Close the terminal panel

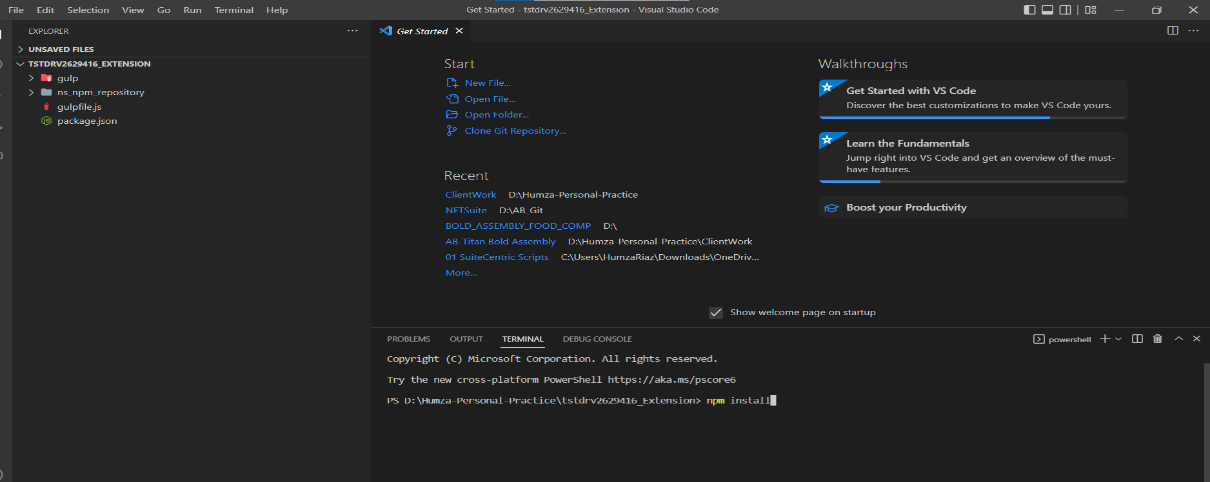pyautogui.click(x=1196, y=339)
